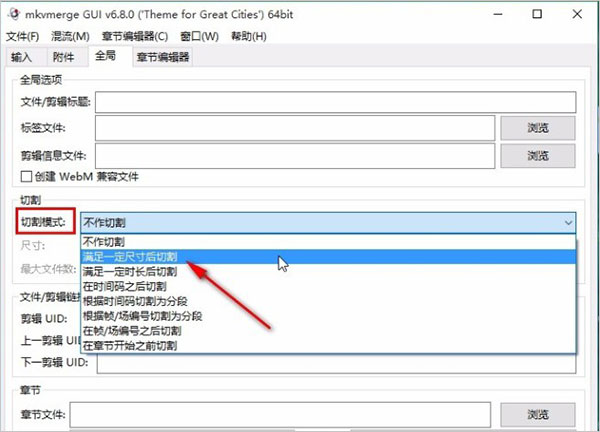Choose 根据帧/场编号切割为分段 option
The width and height of the screenshot is (600, 432).
[328, 316]
